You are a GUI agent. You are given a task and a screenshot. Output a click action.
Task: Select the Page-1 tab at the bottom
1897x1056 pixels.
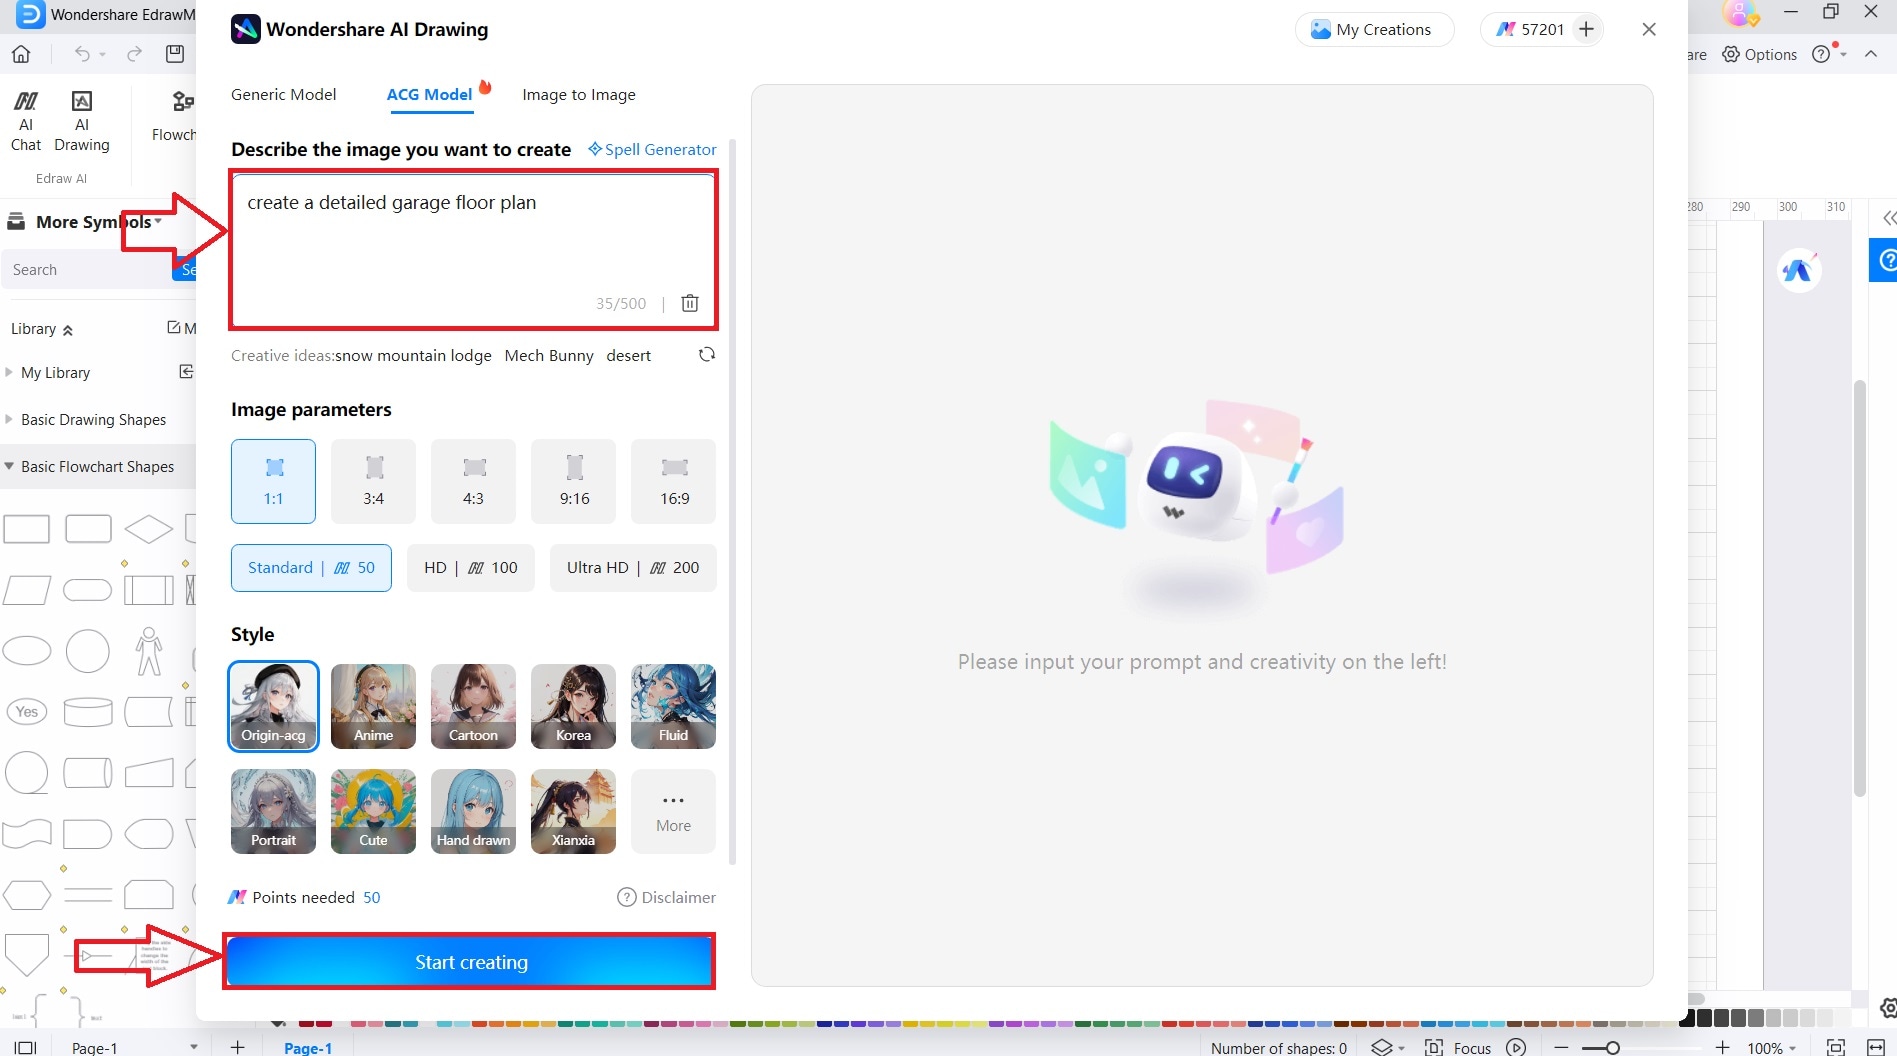click(308, 1047)
